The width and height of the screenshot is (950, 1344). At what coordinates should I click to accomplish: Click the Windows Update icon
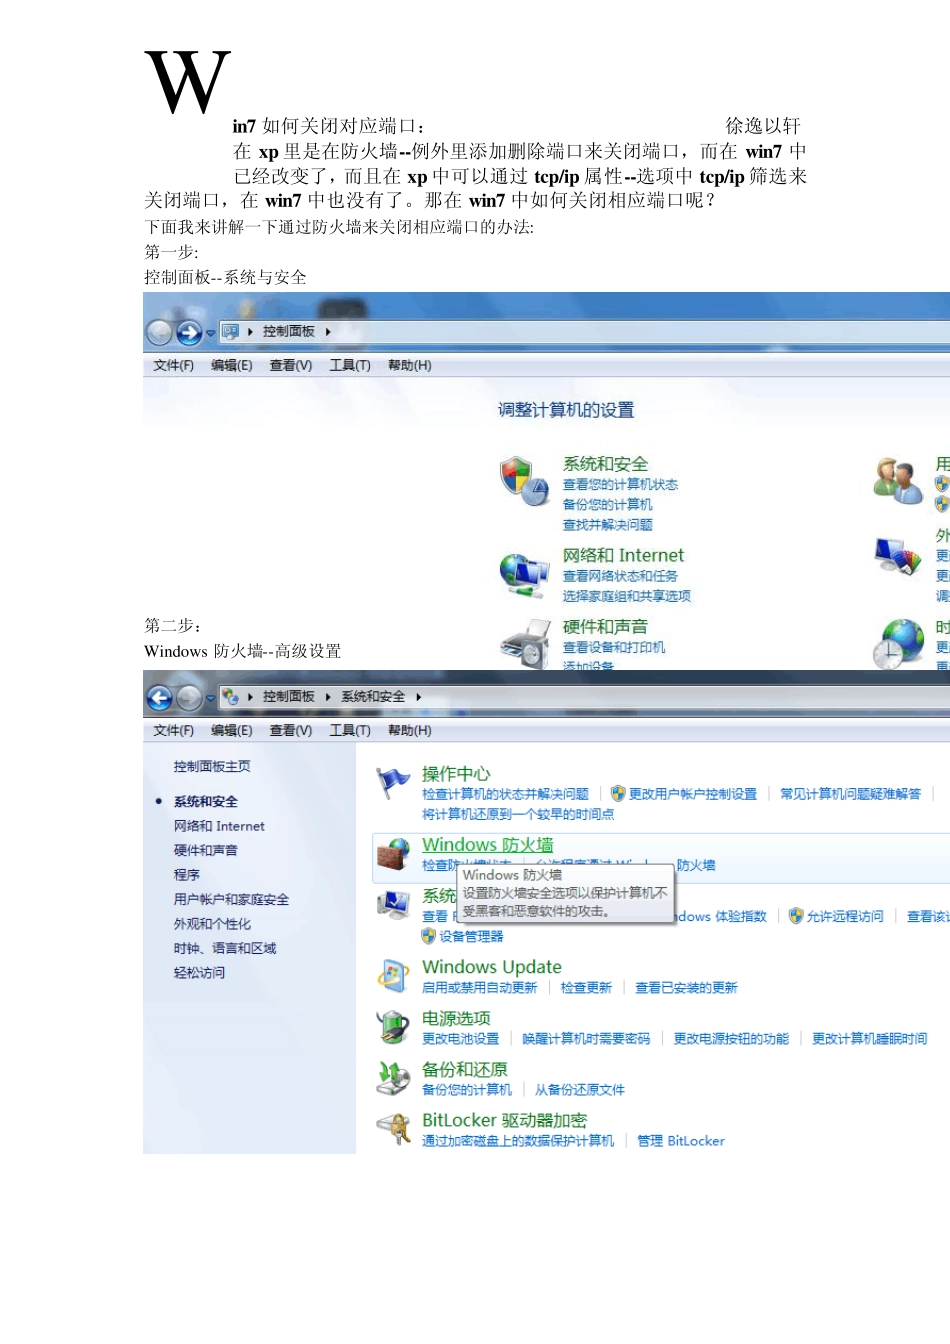click(393, 975)
